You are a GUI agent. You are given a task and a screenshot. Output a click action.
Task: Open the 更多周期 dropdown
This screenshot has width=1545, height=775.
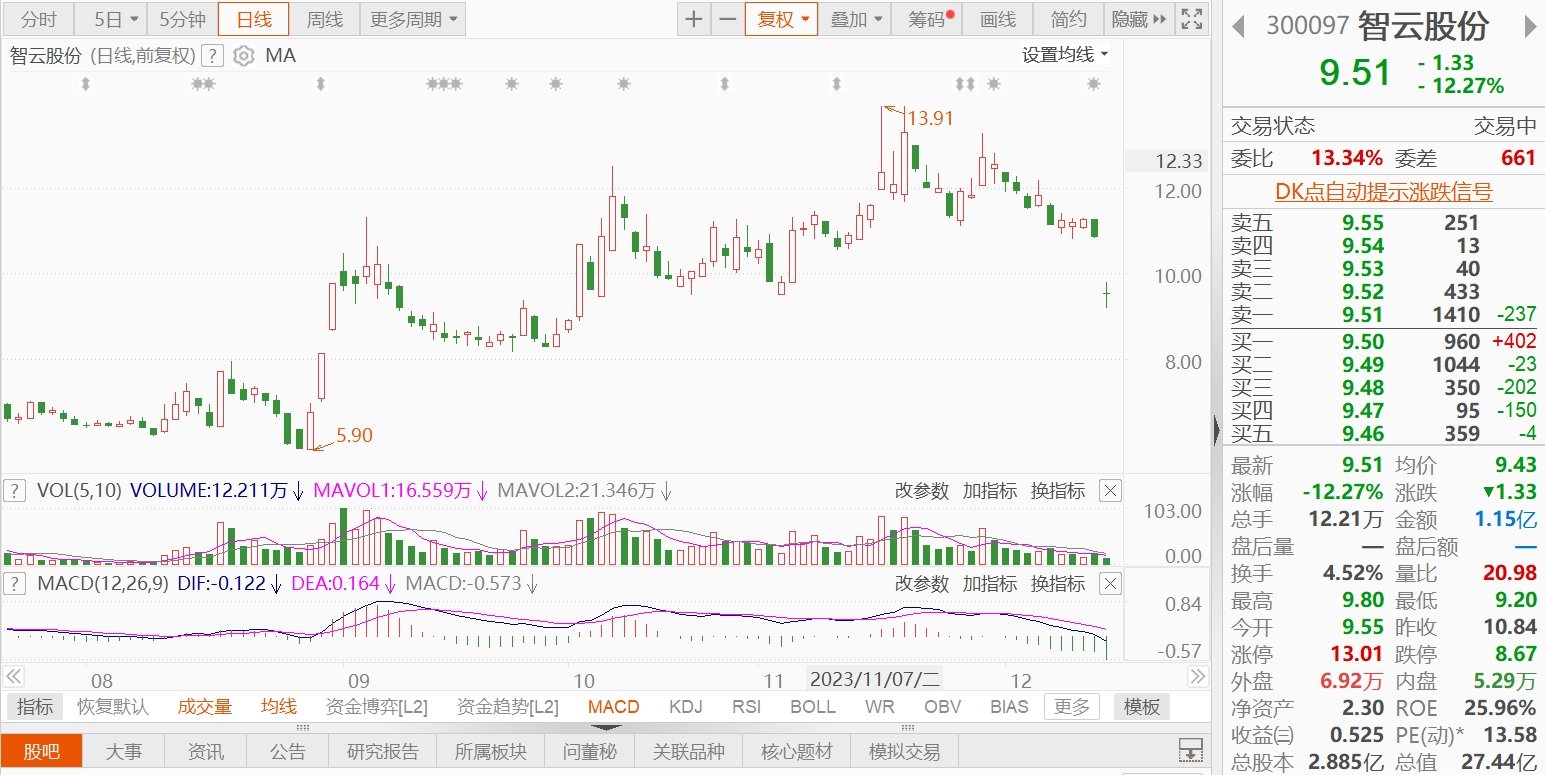tap(411, 19)
